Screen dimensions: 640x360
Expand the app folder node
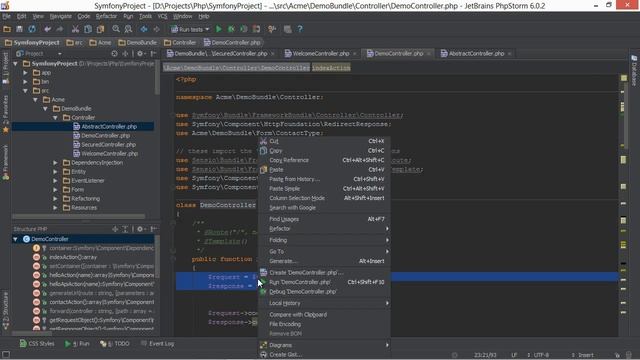click(x=25, y=73)
